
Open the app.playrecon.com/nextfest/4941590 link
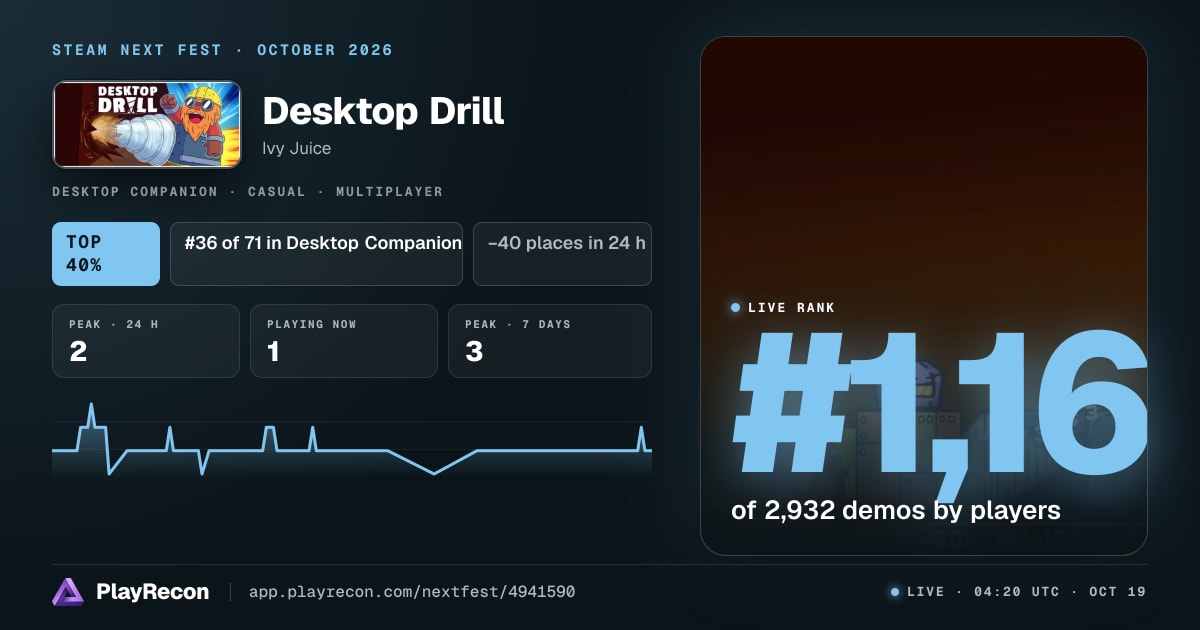411,592
